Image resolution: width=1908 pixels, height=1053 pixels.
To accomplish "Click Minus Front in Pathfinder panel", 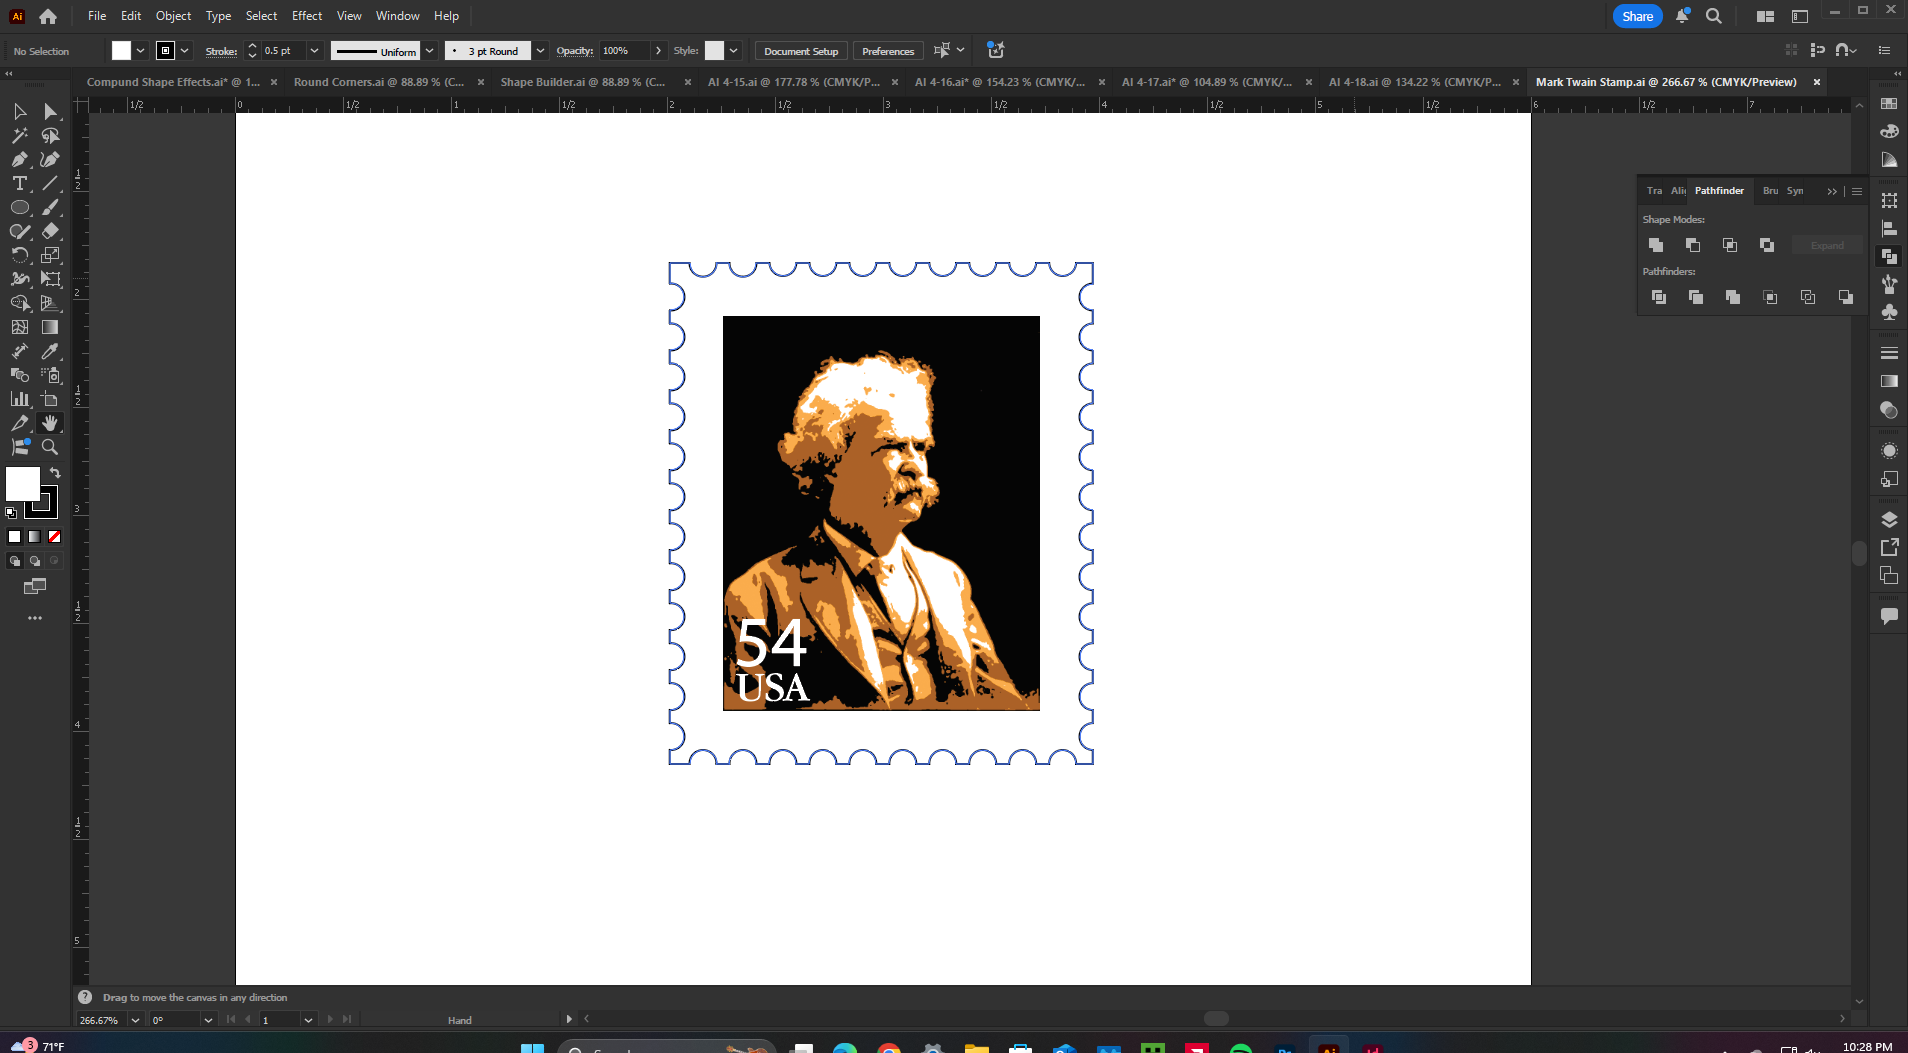I will [1693, 245].
